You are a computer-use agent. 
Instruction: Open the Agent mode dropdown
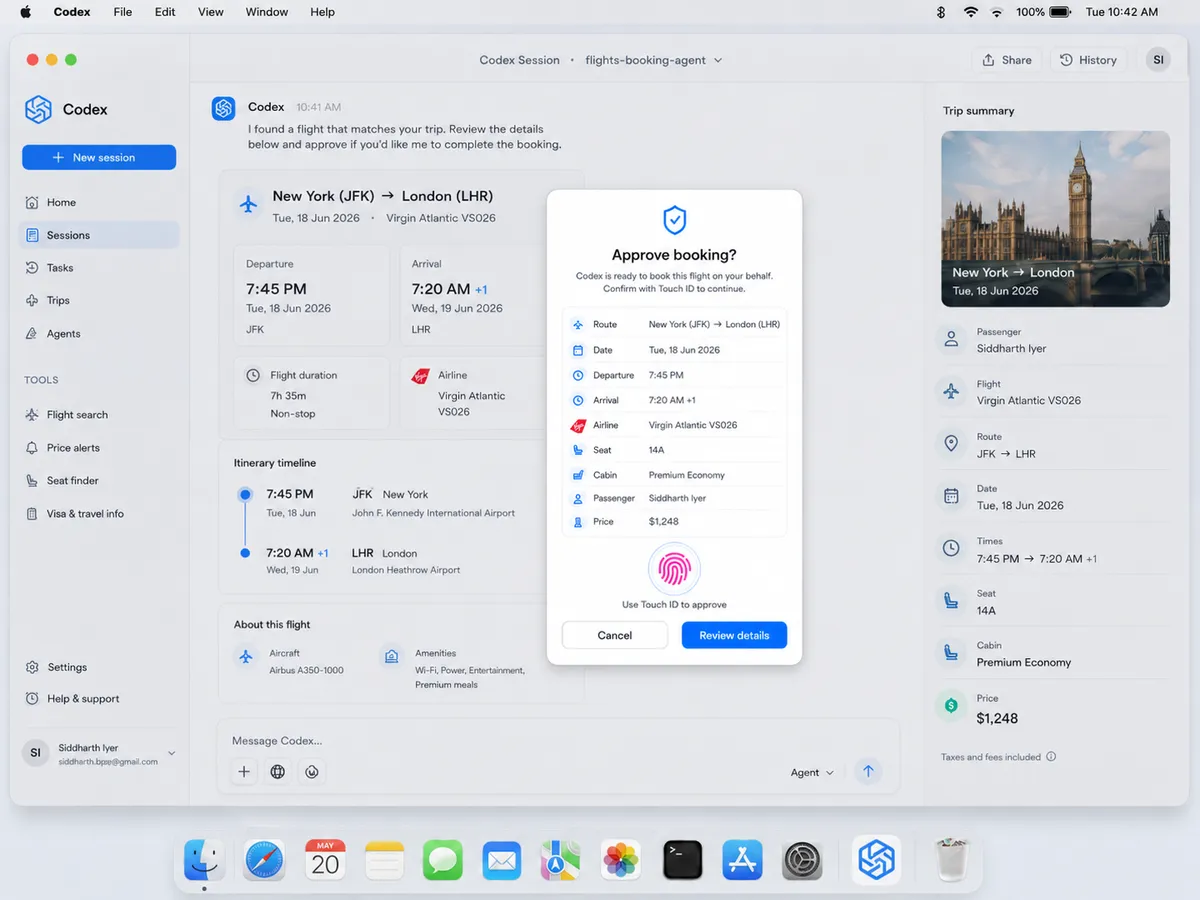pos(812,772)
